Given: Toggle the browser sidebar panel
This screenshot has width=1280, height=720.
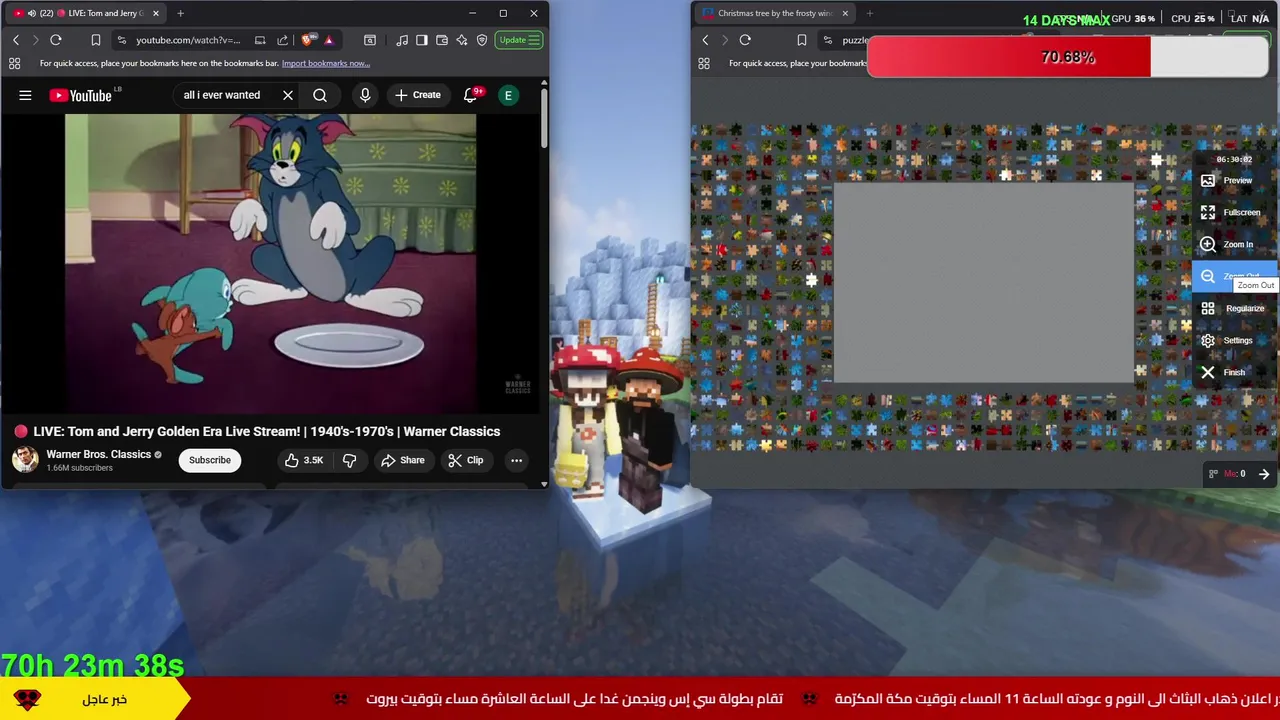Looking at the screenshot, I should 422,40.
